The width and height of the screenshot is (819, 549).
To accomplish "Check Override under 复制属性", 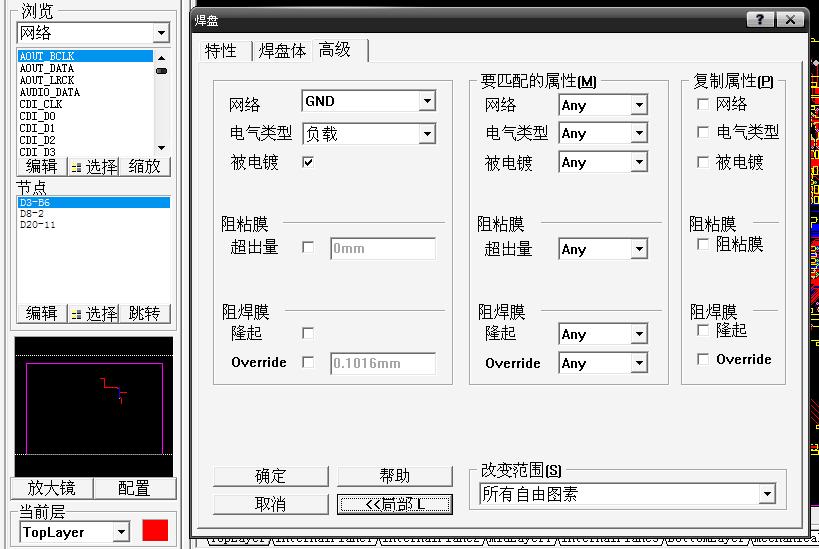I will pos(703,359).
